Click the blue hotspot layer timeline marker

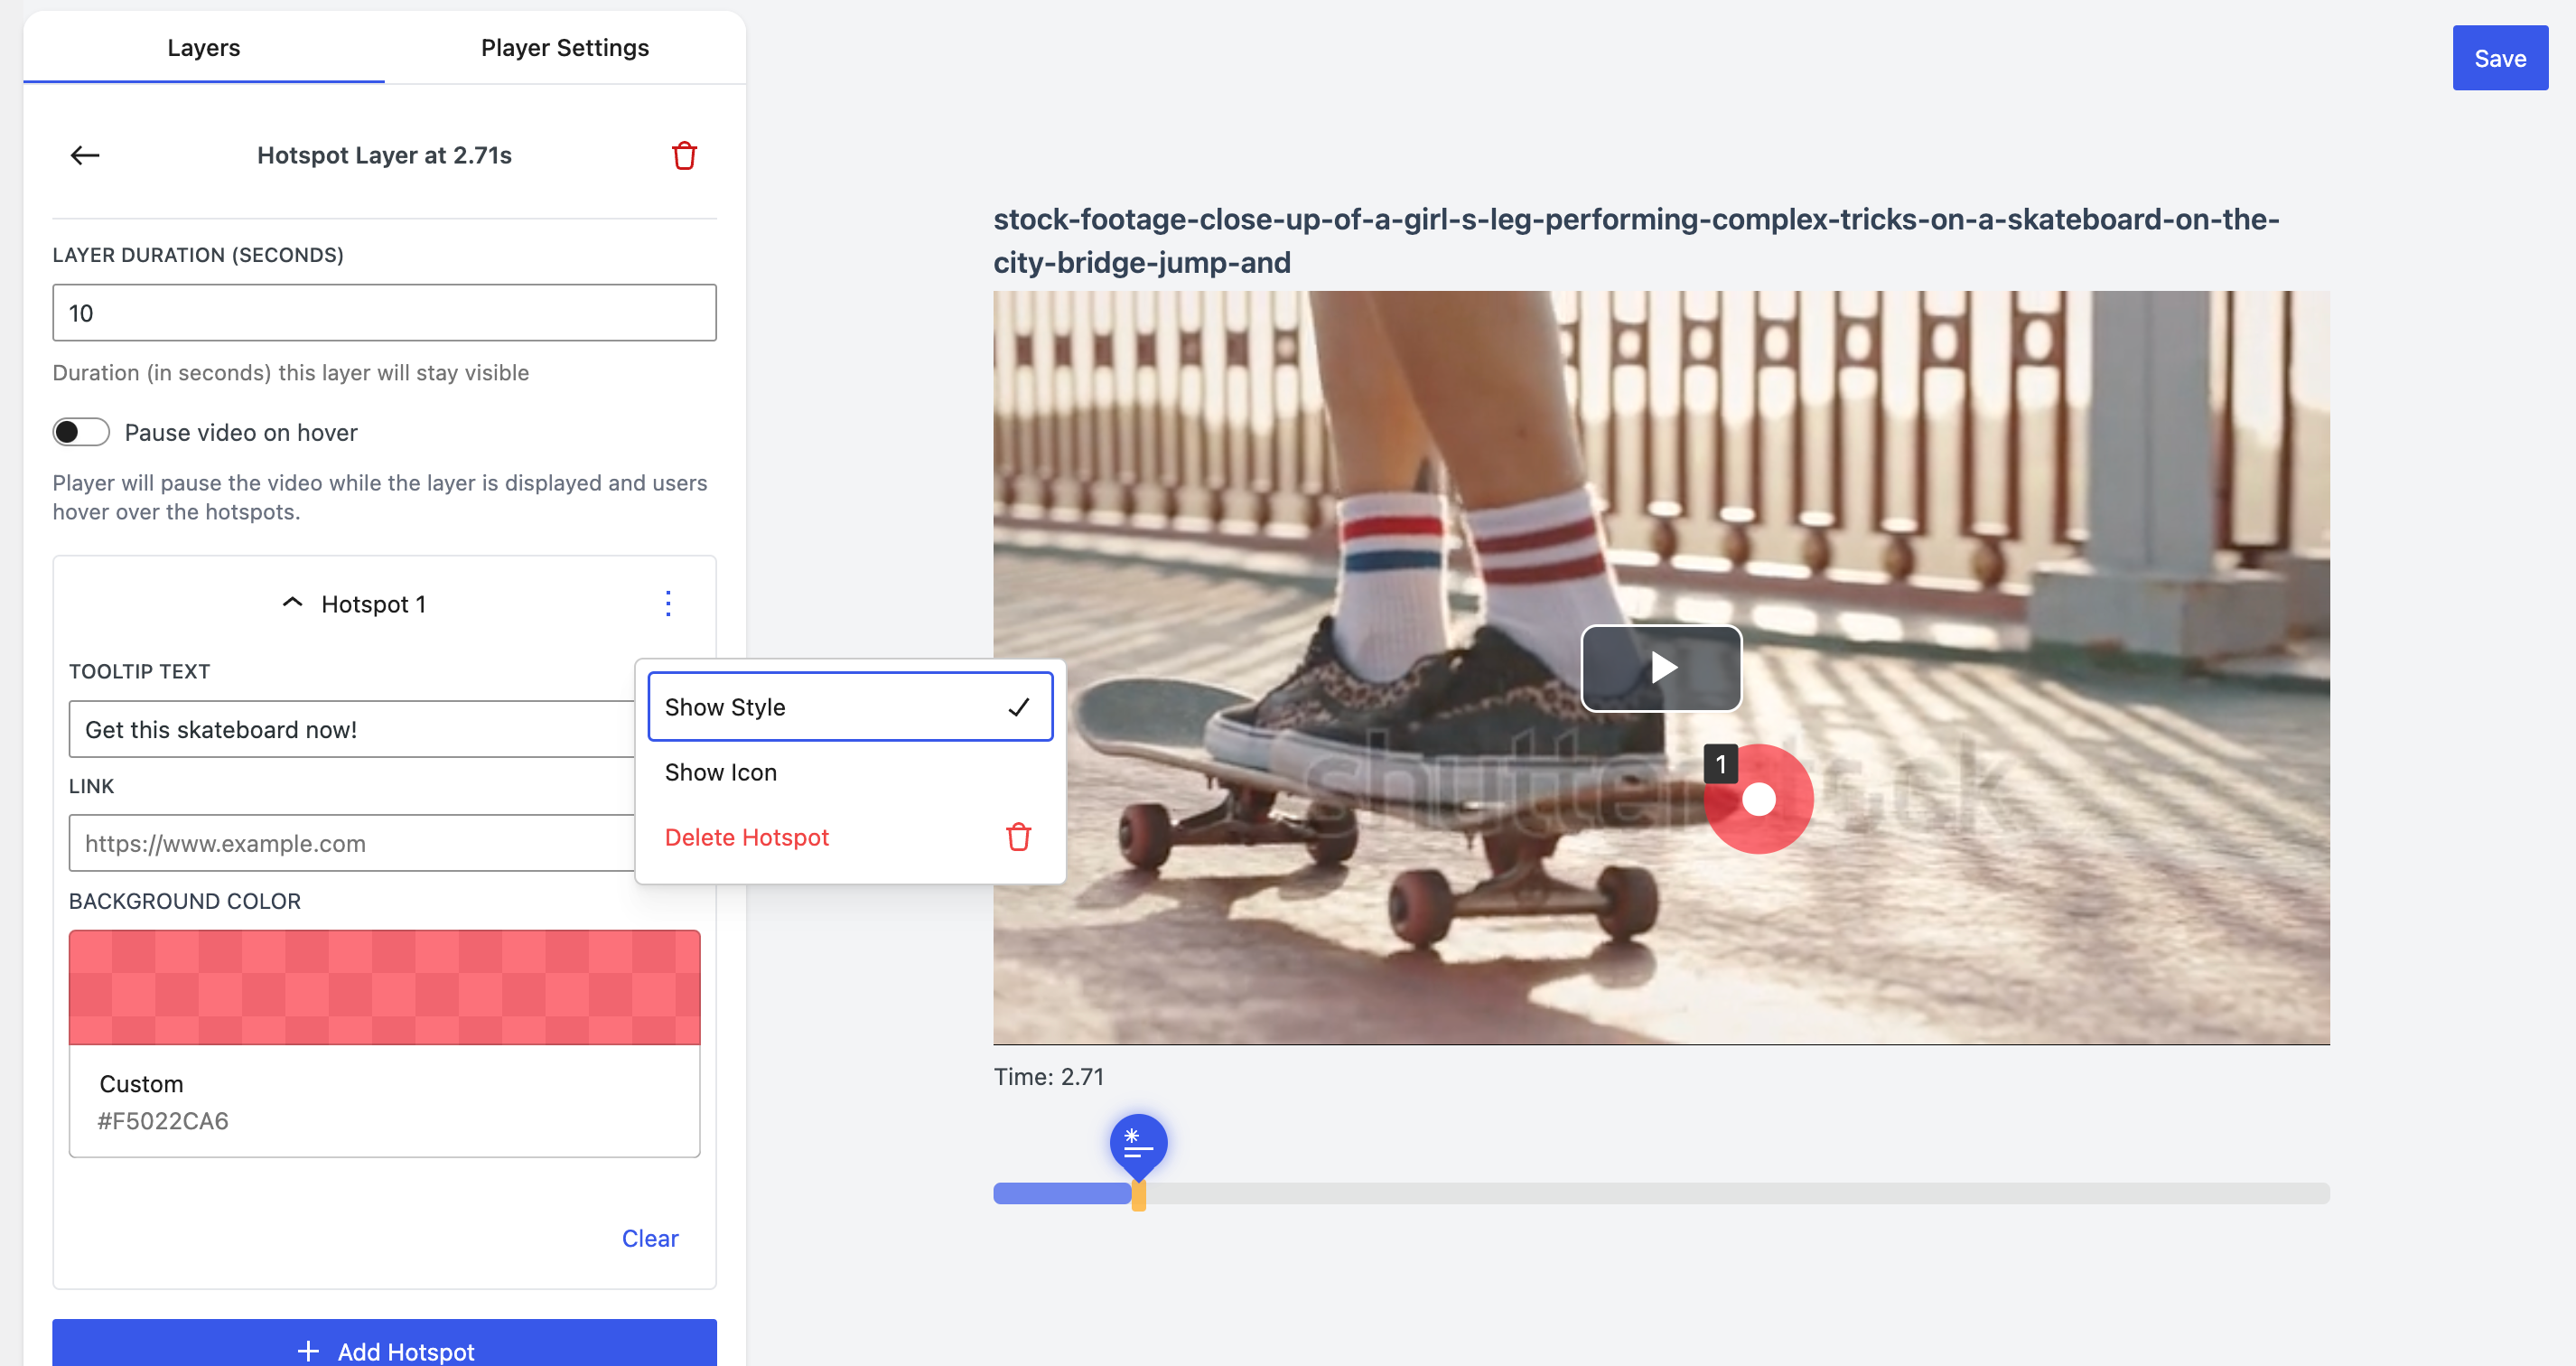click(1138, 1143)
